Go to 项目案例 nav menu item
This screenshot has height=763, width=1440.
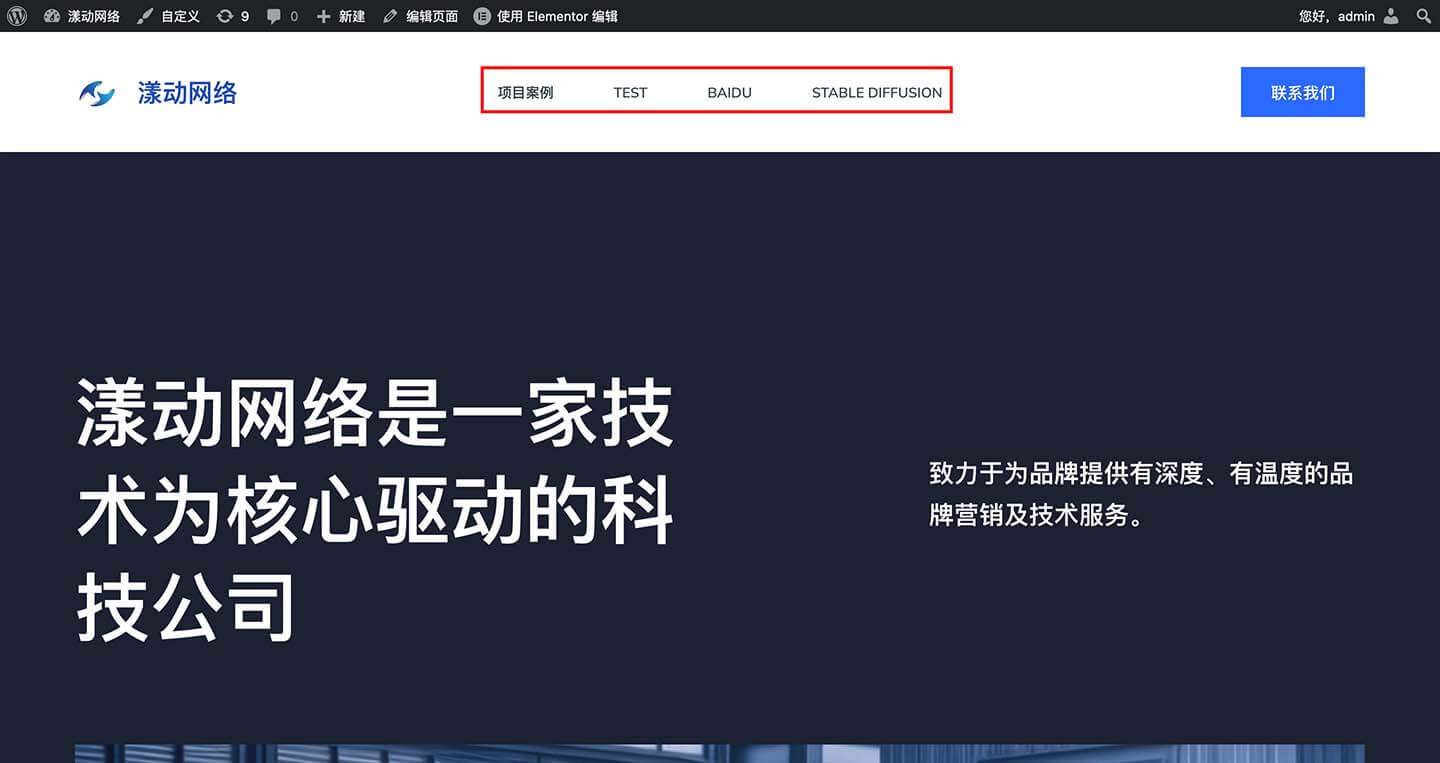[525, 92]
